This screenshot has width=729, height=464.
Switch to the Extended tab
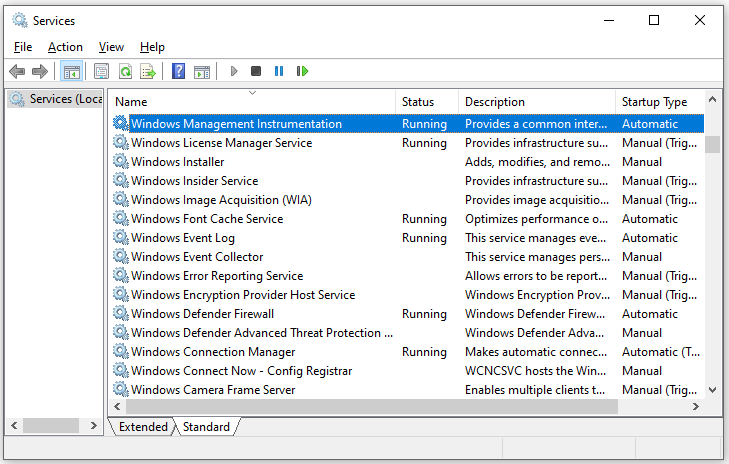click(x=143, y=427)
